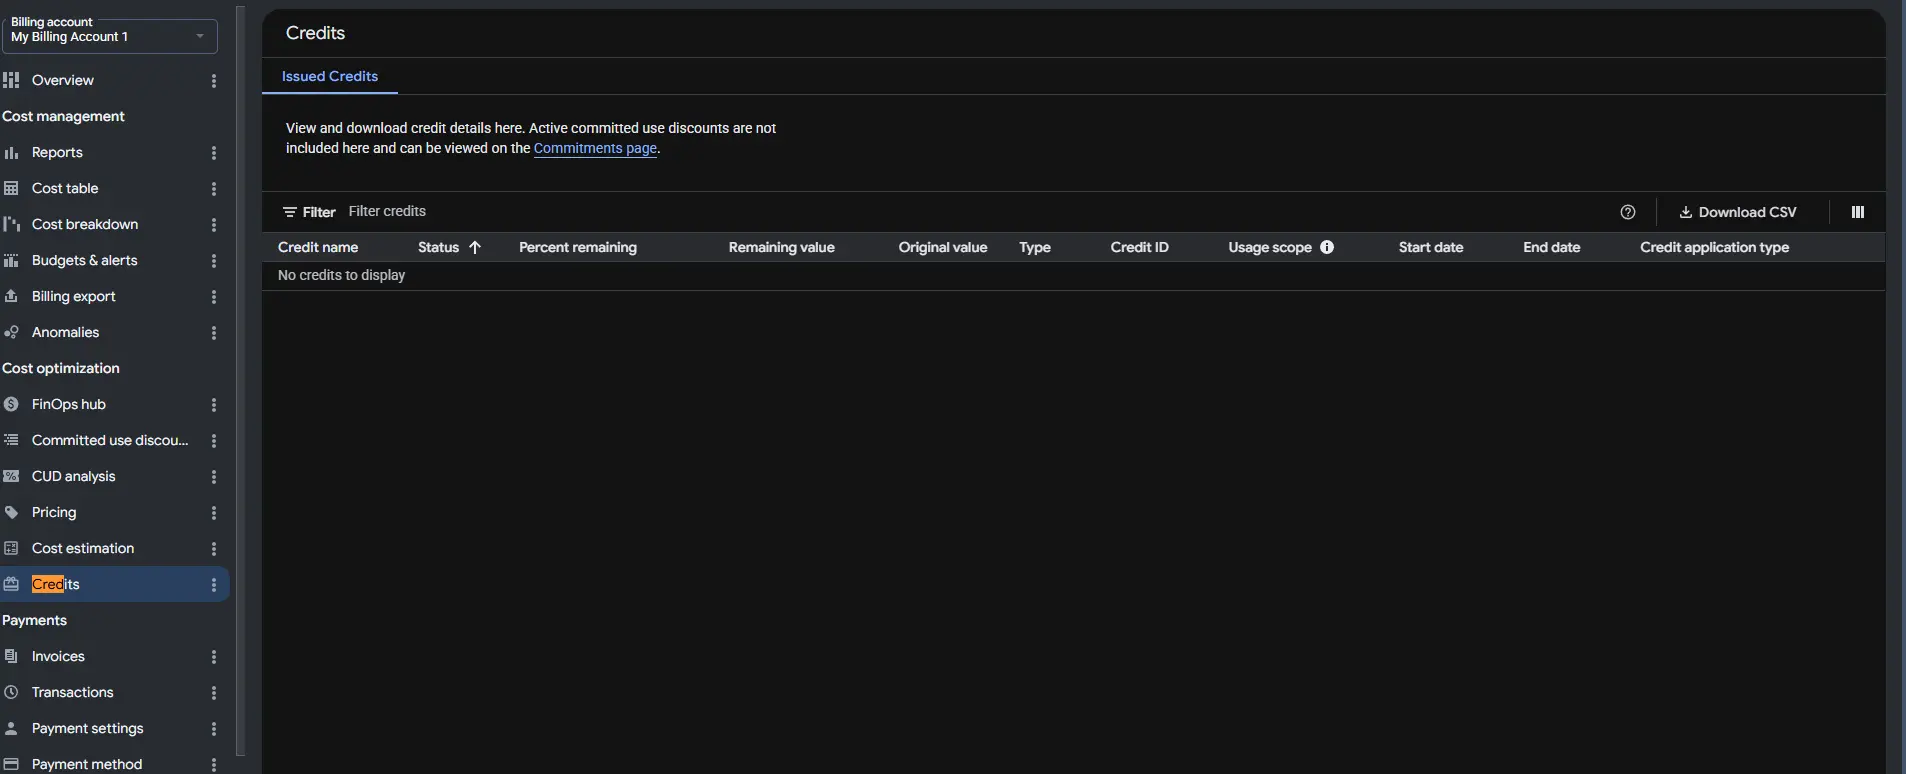Click the Pricing tag icon
Image resolution: width=1906 pixels, height=774 pixels.
point(11,512)
